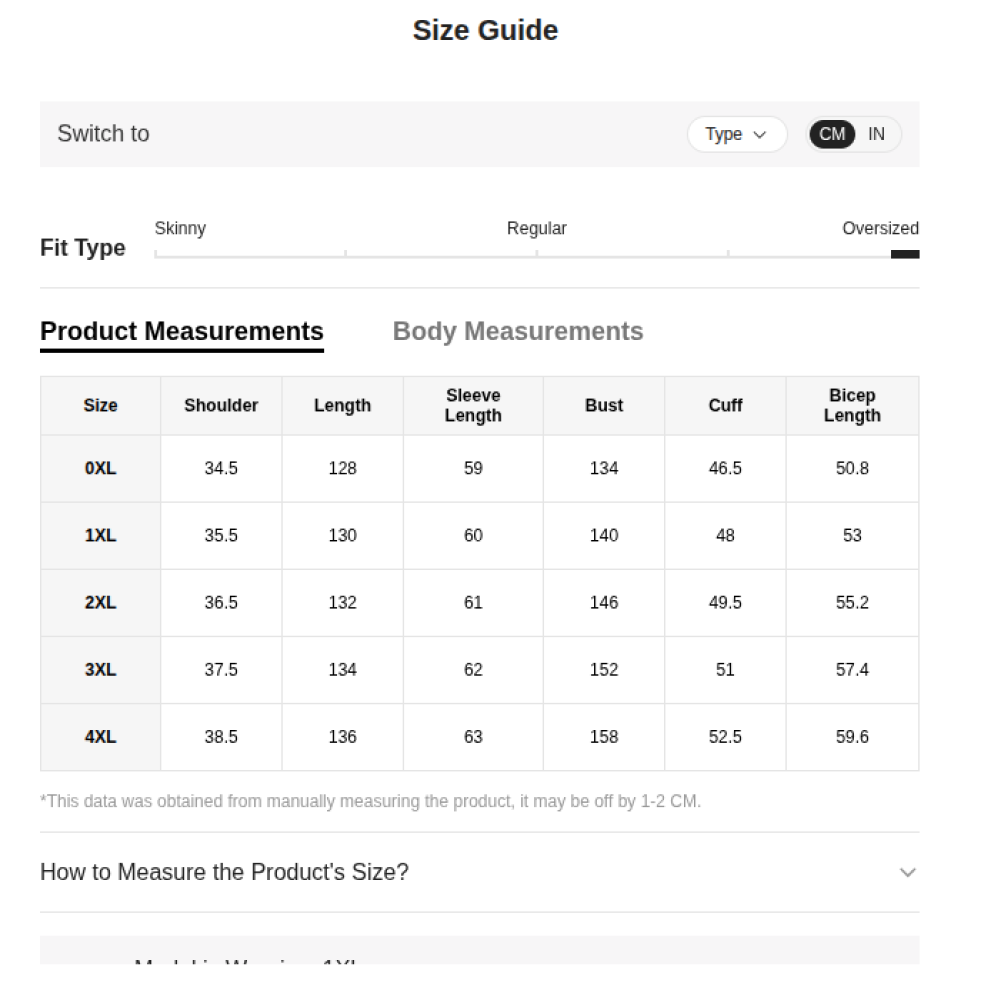Select the Product Measurements tab
The image size is (981, 1000).
182,331
